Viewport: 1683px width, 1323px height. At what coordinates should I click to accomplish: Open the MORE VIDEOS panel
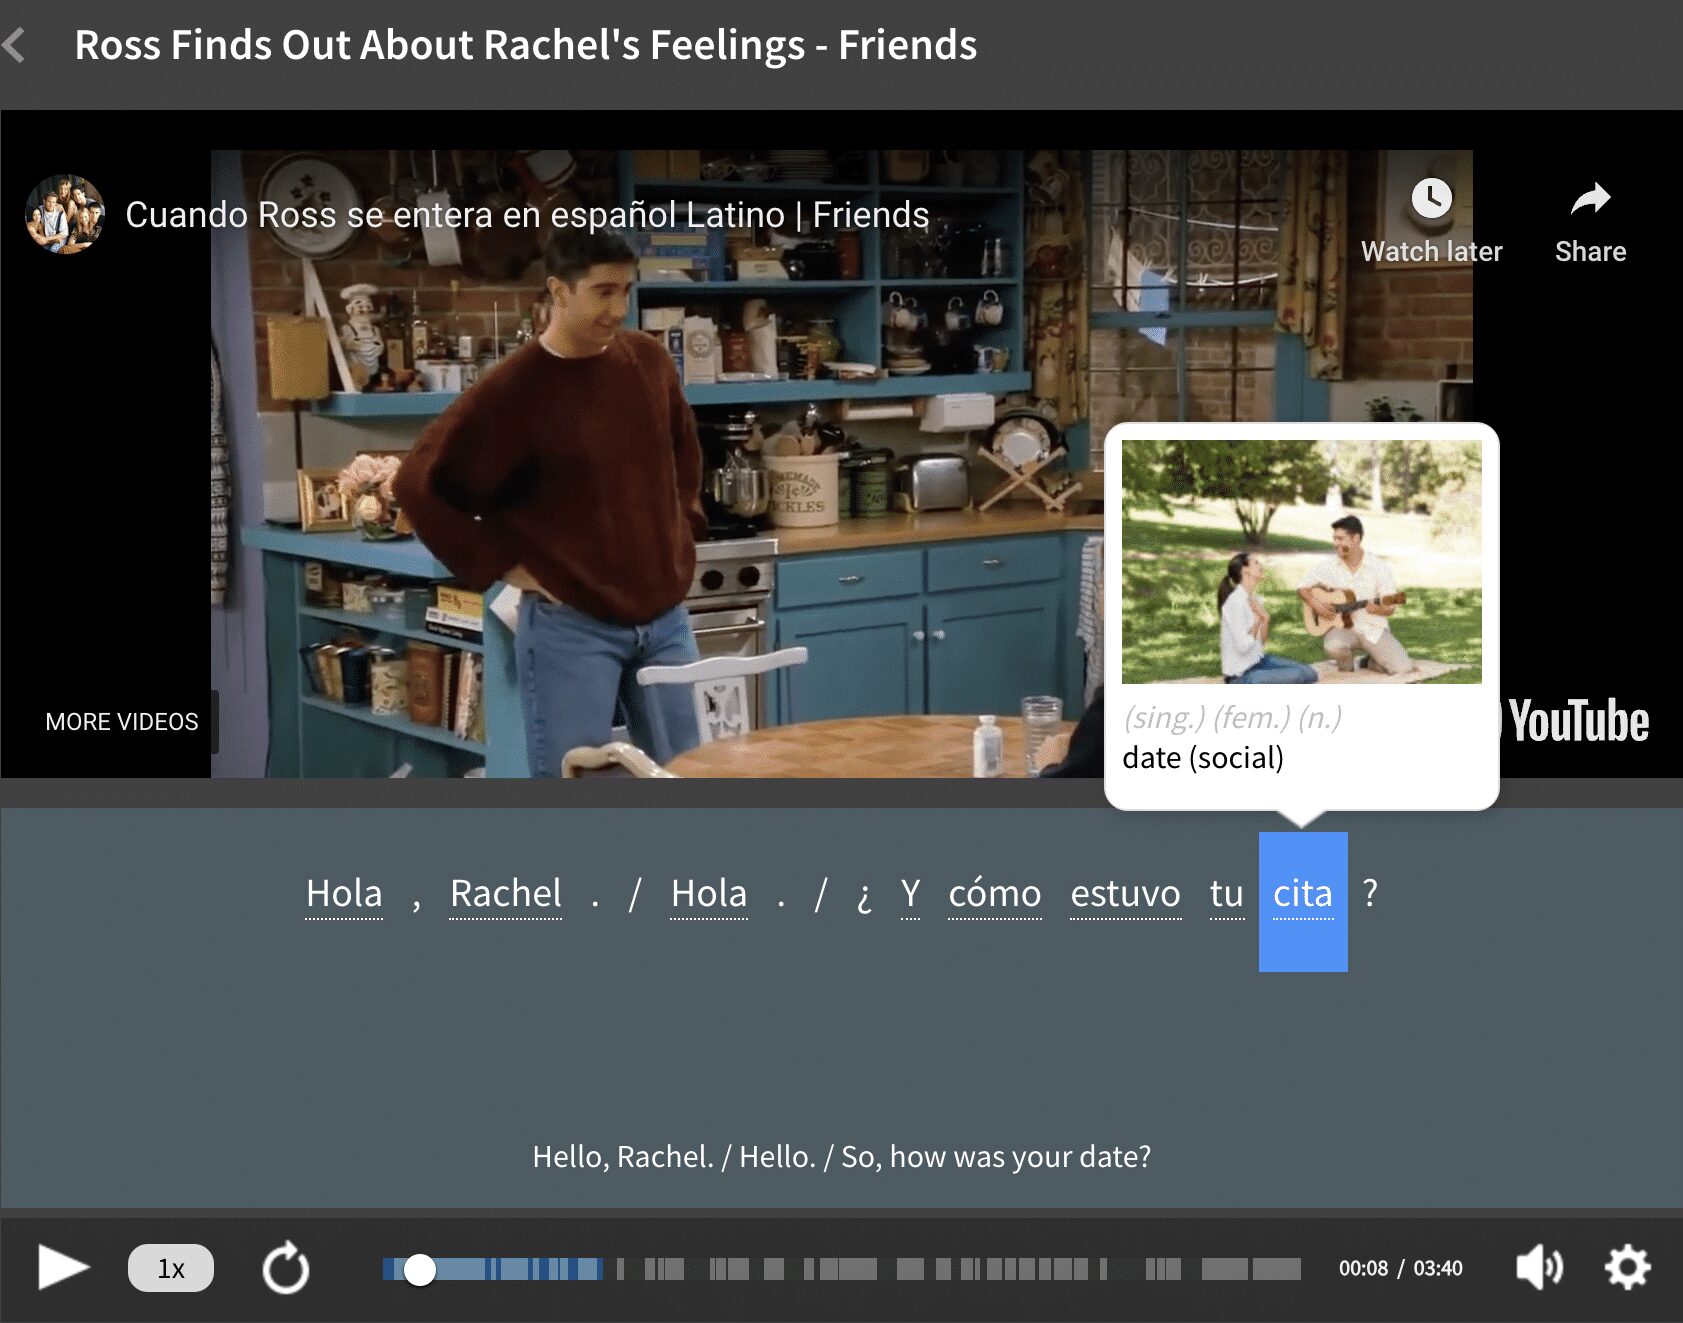pyautogui.click(x=122, y=721)
